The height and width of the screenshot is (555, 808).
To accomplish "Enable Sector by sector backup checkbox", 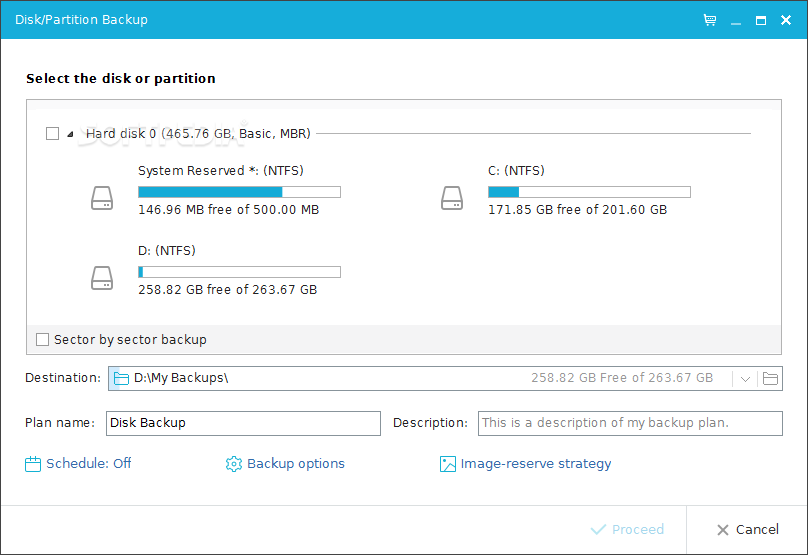I will [42, 340].
